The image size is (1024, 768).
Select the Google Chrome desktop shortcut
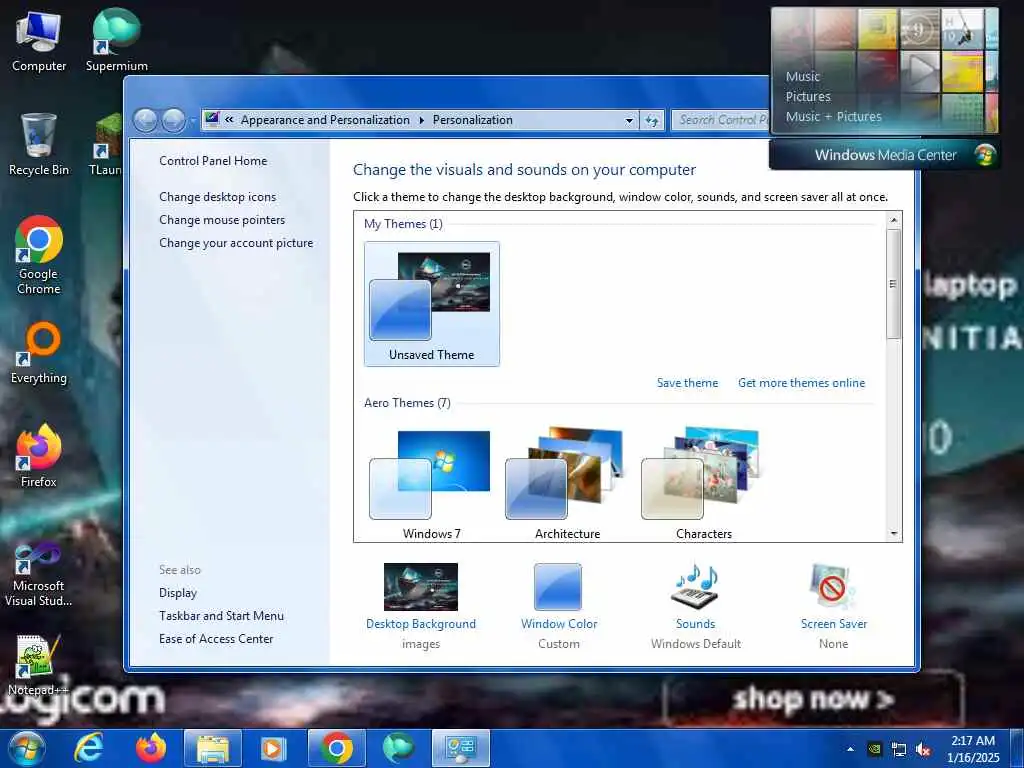(x=39, y=255)
